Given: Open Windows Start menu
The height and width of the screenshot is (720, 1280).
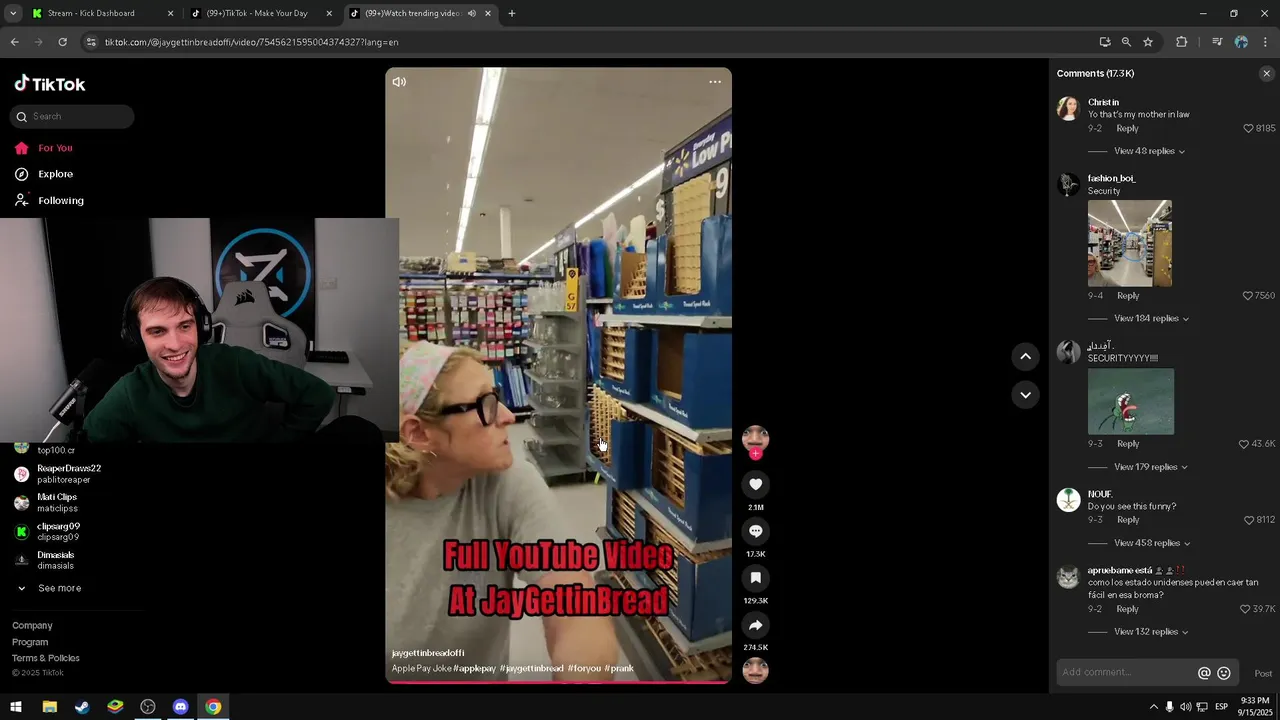Looking at the screenshot, I should (x=16, y=707).
